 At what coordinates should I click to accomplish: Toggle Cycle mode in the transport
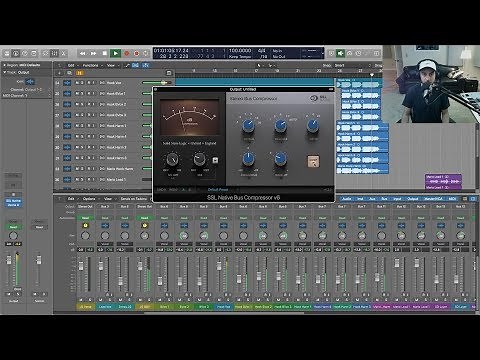tap(146, 53)
